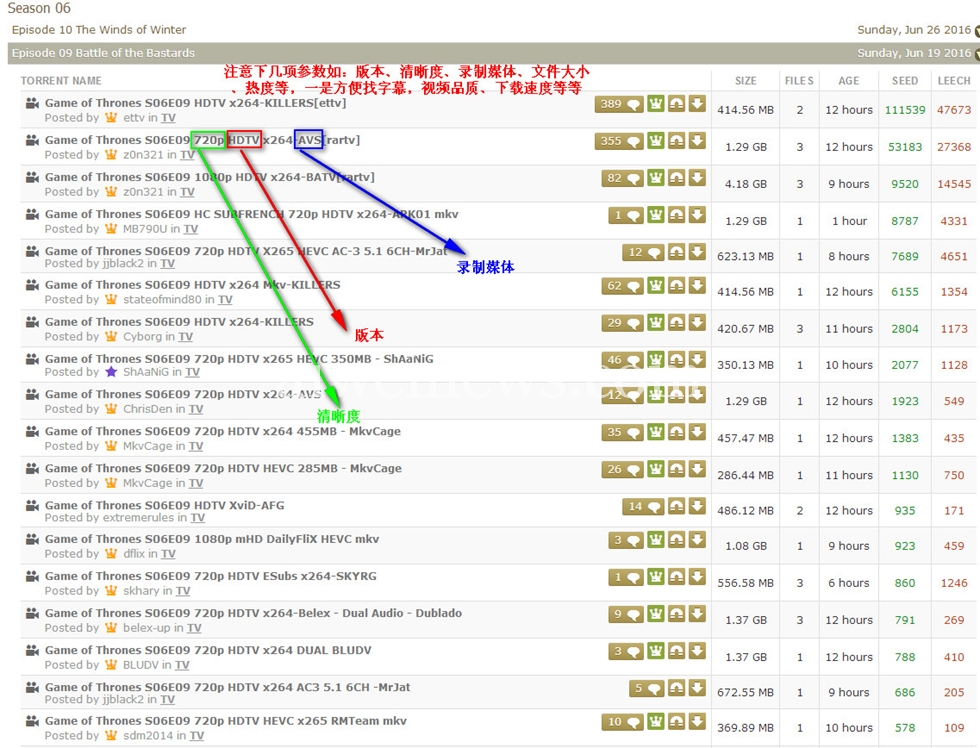
Task: Sort torrents by SEED column
Action: click(x=905, y=81)
